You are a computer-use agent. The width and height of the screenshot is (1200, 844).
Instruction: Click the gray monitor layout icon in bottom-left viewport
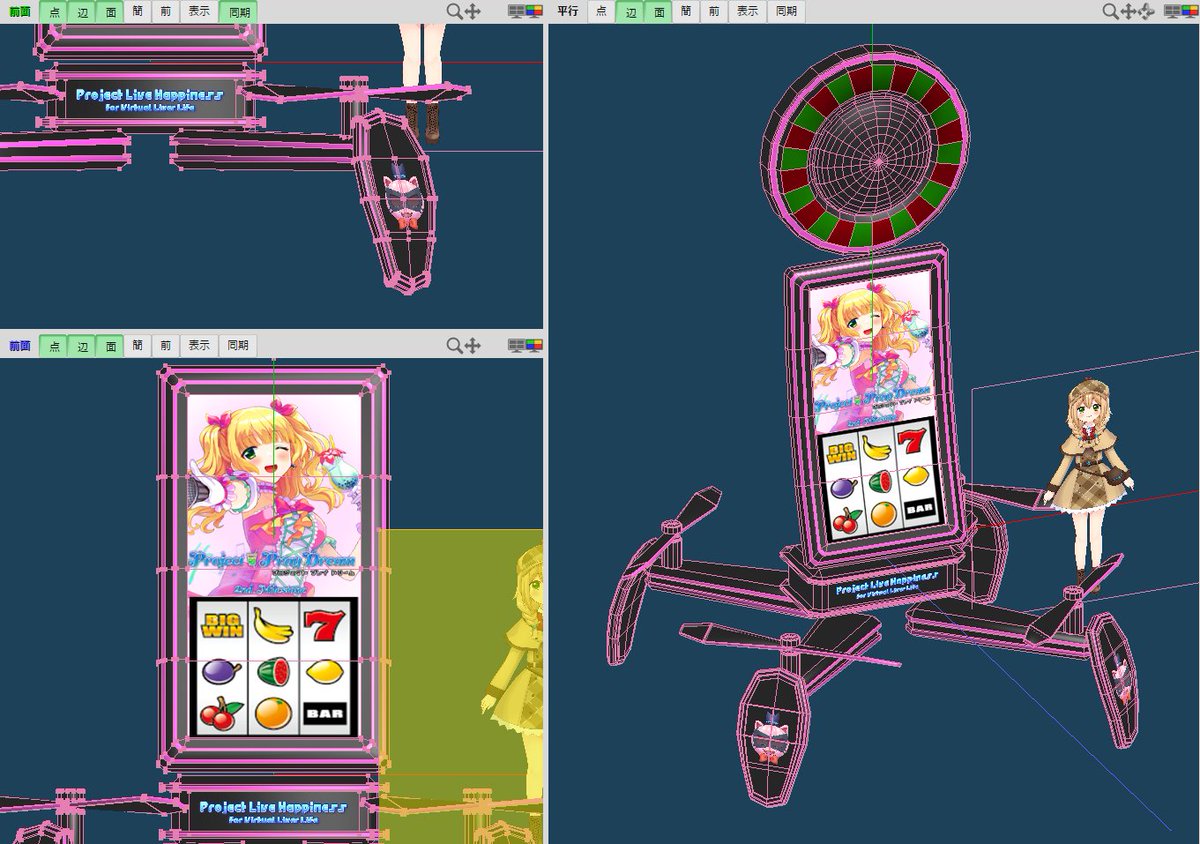pyautogui.click(x=516, y=345)
